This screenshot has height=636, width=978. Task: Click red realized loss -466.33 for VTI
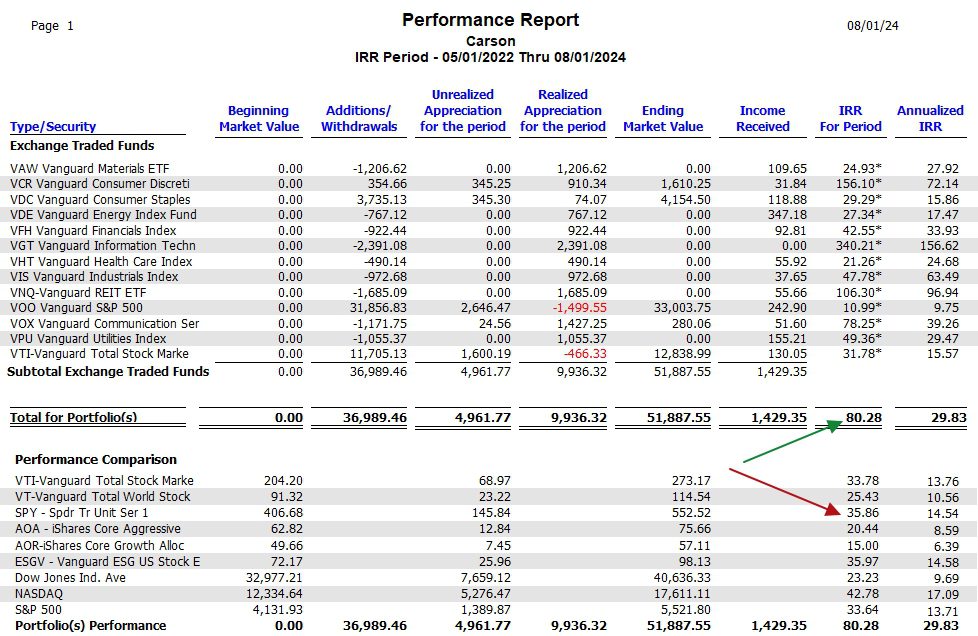[585, 354]
